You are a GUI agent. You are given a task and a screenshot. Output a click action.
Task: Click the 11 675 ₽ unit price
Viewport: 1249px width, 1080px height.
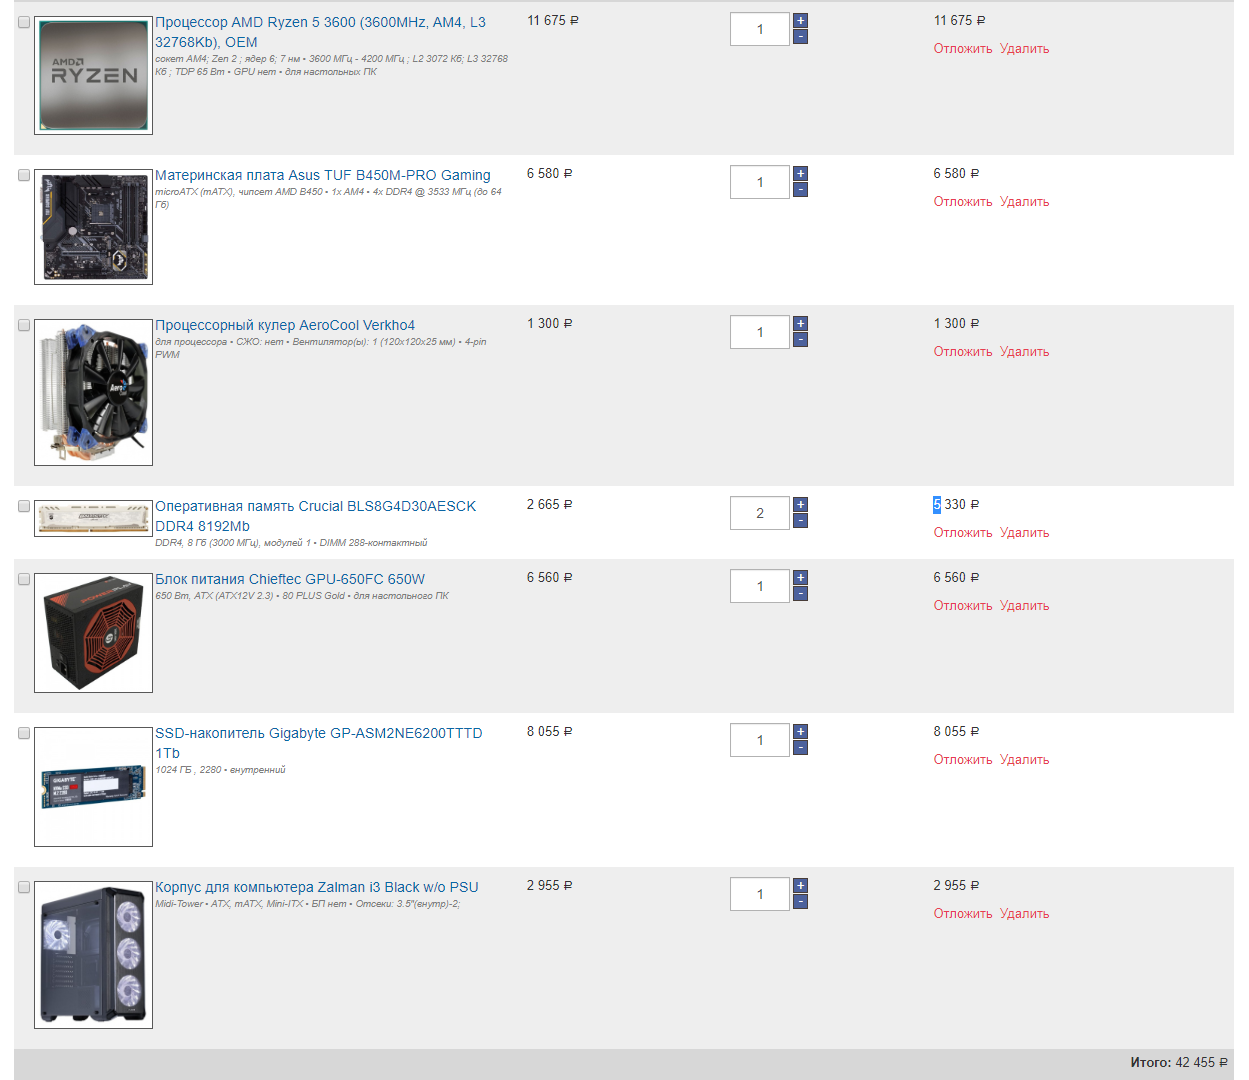tap(553, 21)
